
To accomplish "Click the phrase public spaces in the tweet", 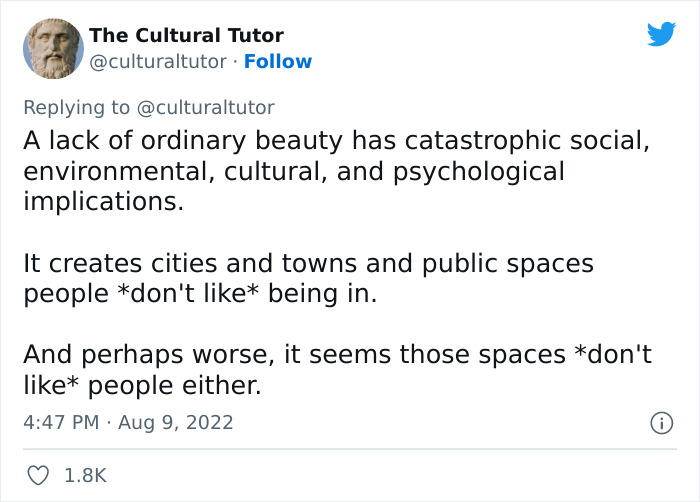I will pos(508,264).
